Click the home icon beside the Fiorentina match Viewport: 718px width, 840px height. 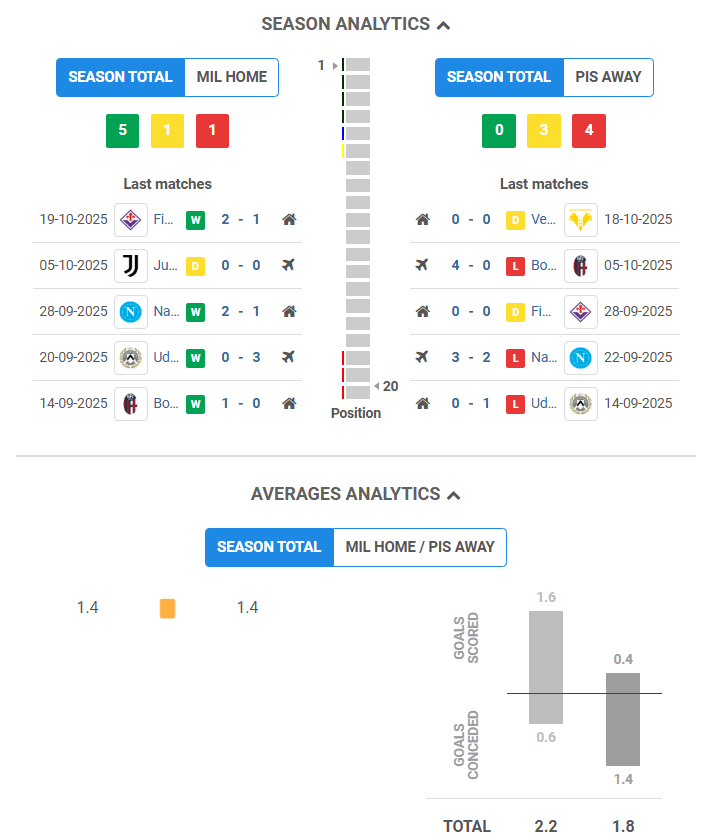(x=289, y=219)
